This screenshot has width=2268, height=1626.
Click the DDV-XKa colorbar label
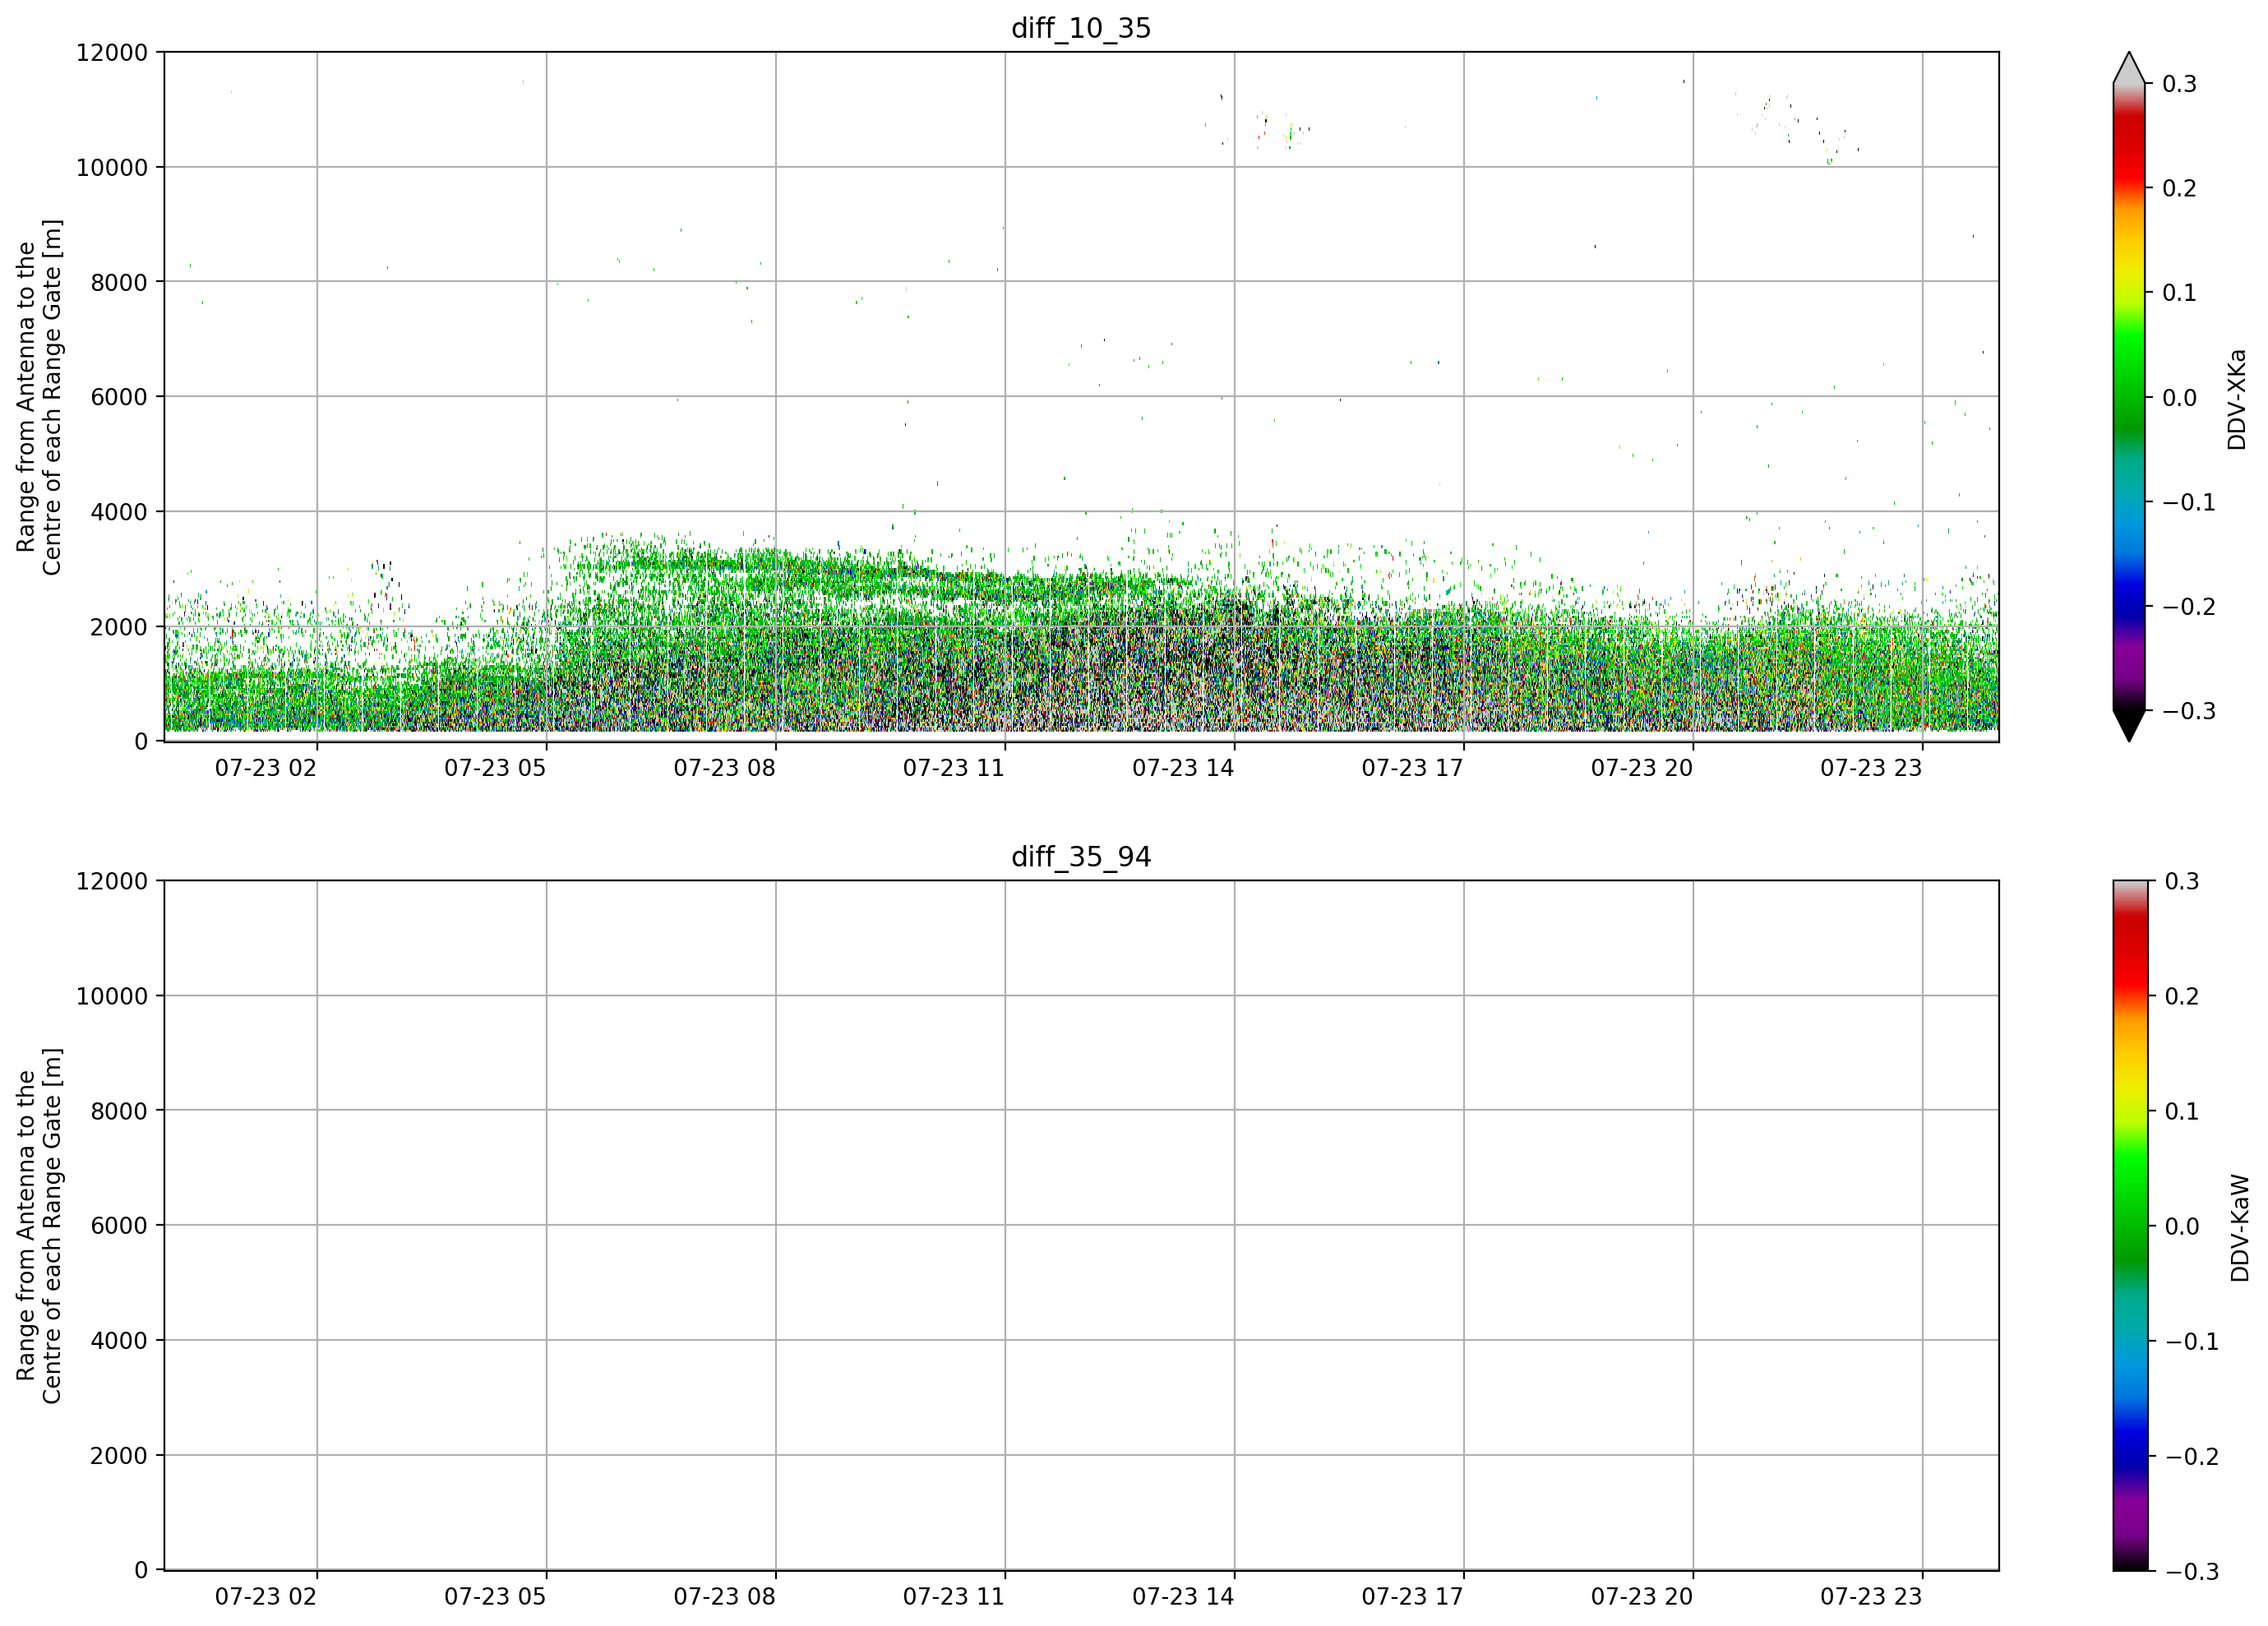pos(2237,399)
